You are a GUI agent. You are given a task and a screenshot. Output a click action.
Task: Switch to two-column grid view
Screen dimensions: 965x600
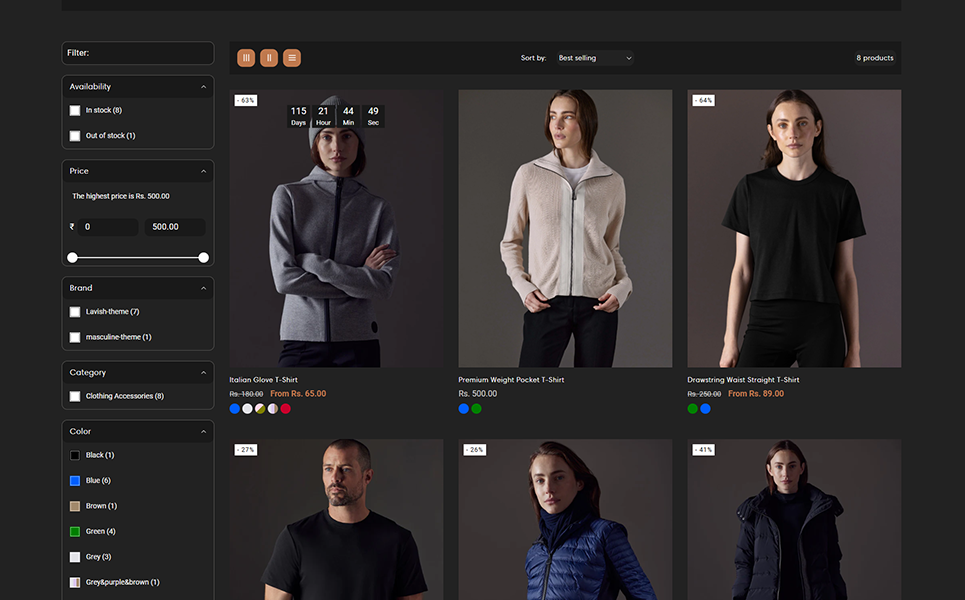click(x=269, y=58)
